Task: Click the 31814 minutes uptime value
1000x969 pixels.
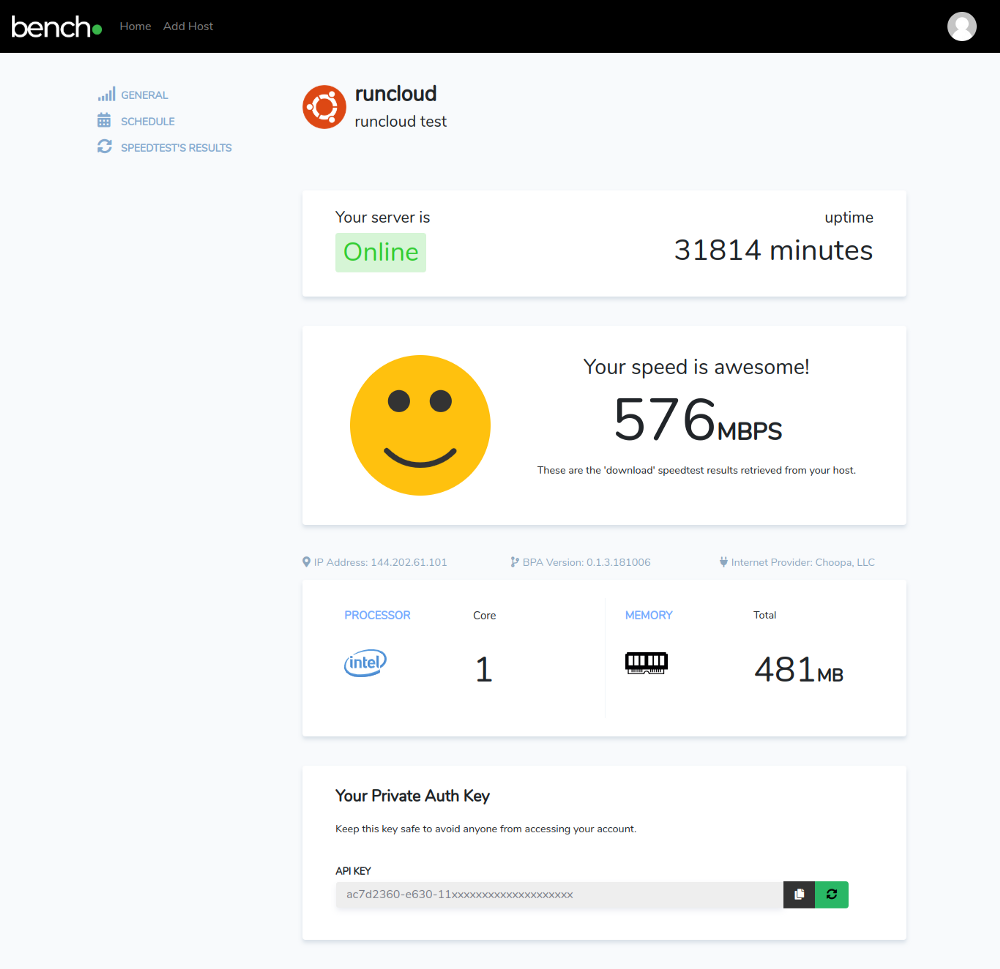Action: [x=773, y=250]
